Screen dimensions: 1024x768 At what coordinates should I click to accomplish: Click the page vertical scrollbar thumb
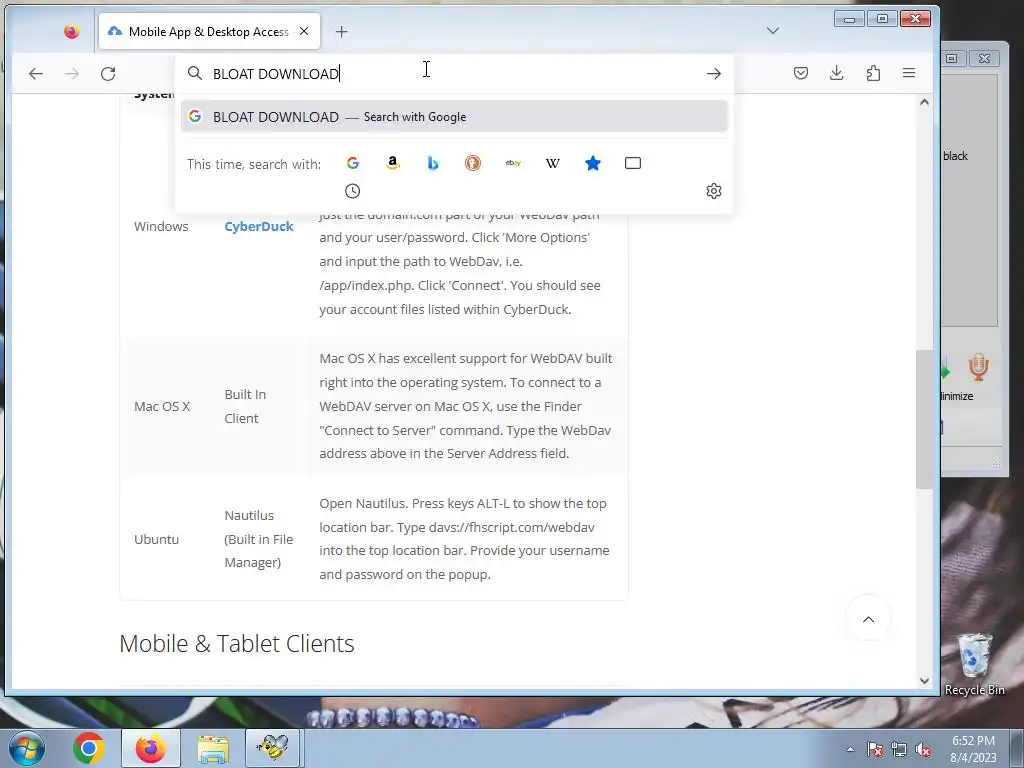coord(924,419)
